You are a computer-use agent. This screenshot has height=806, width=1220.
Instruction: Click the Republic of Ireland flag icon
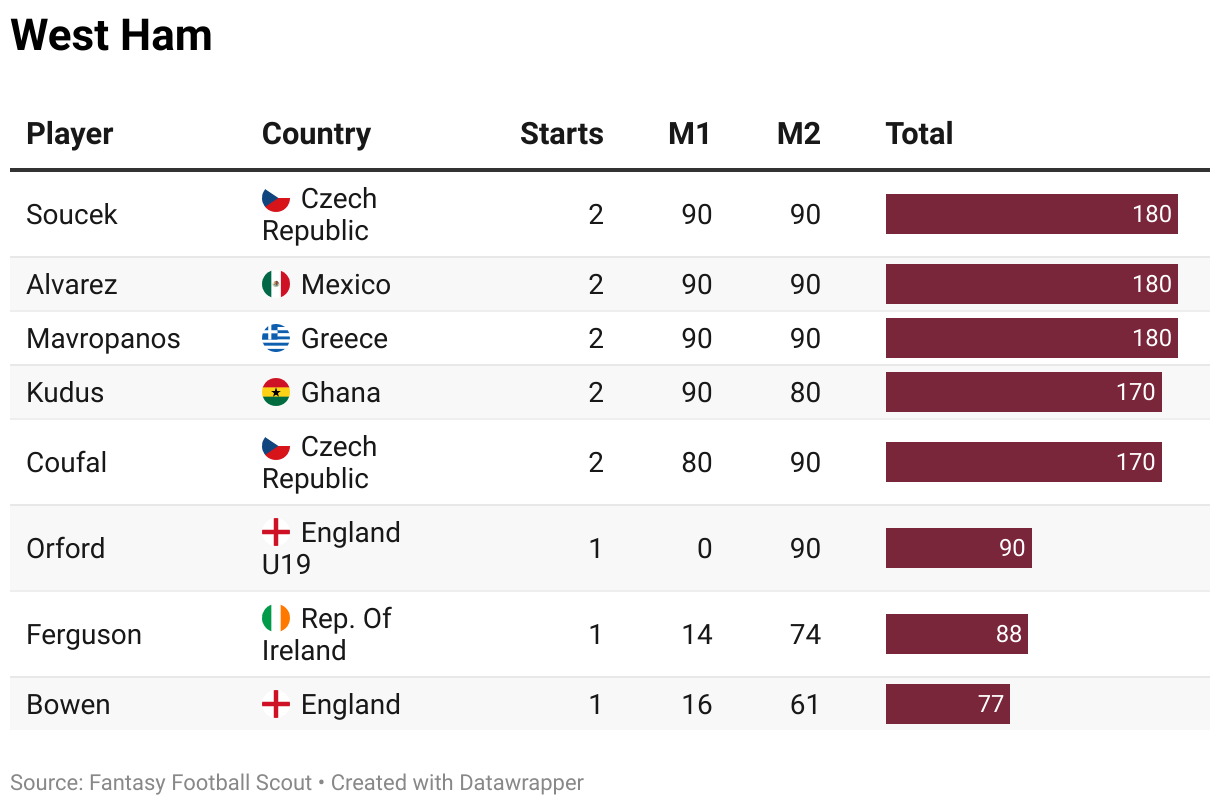click(x=276, y=619)
